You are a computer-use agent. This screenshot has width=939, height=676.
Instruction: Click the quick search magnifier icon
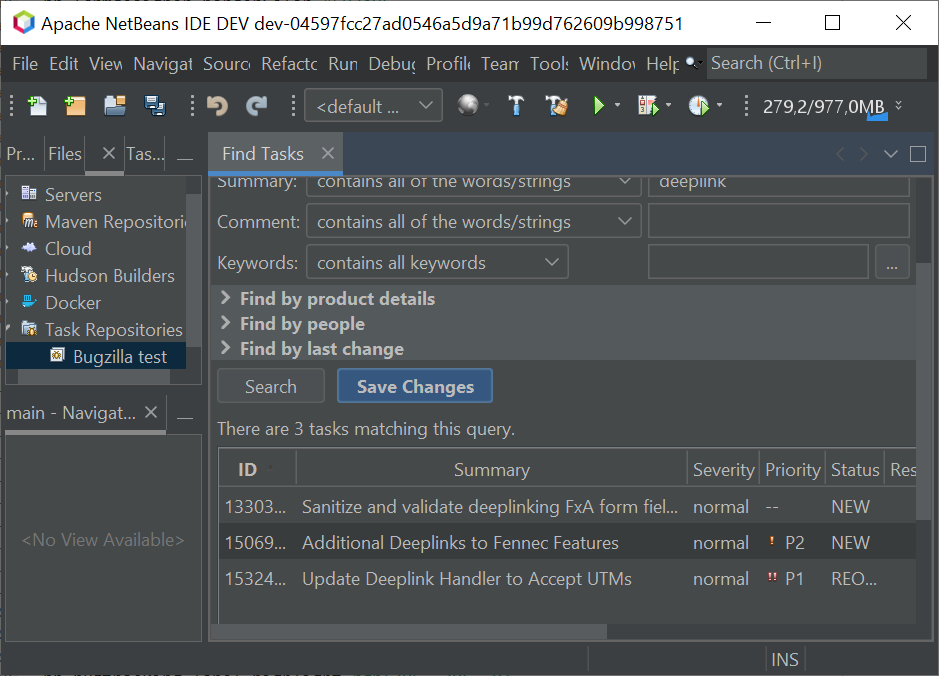click(x=692, y=62)
